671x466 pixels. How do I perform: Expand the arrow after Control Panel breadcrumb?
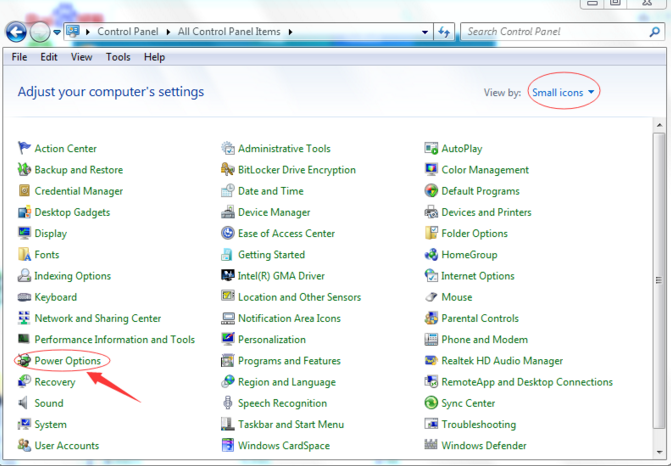[168, 32]
